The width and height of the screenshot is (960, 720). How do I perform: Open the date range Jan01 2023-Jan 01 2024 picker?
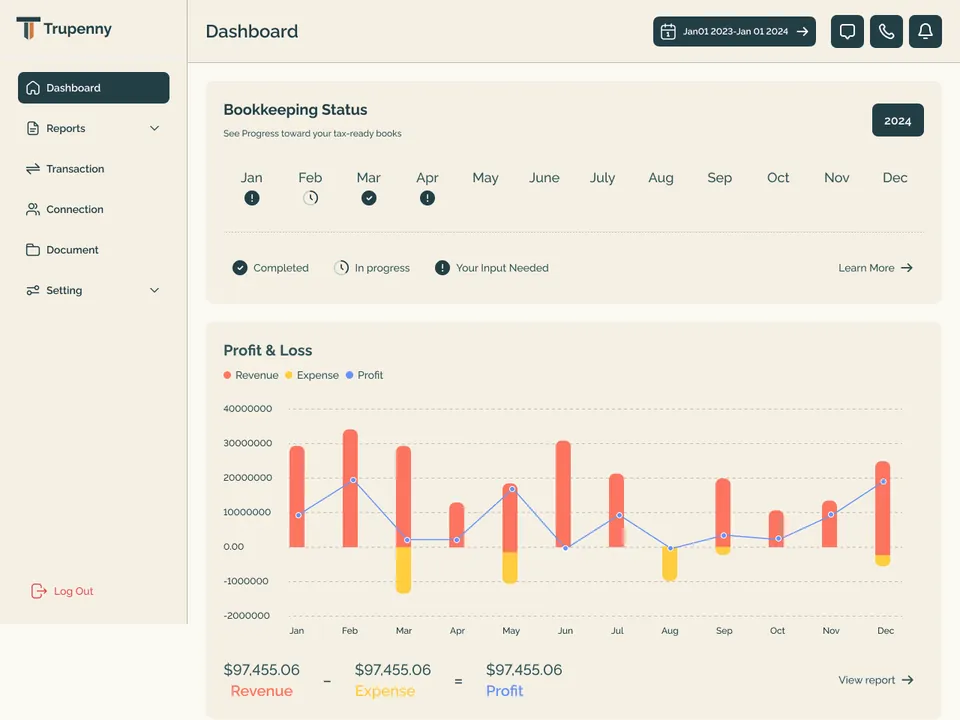tap(734, 31)
